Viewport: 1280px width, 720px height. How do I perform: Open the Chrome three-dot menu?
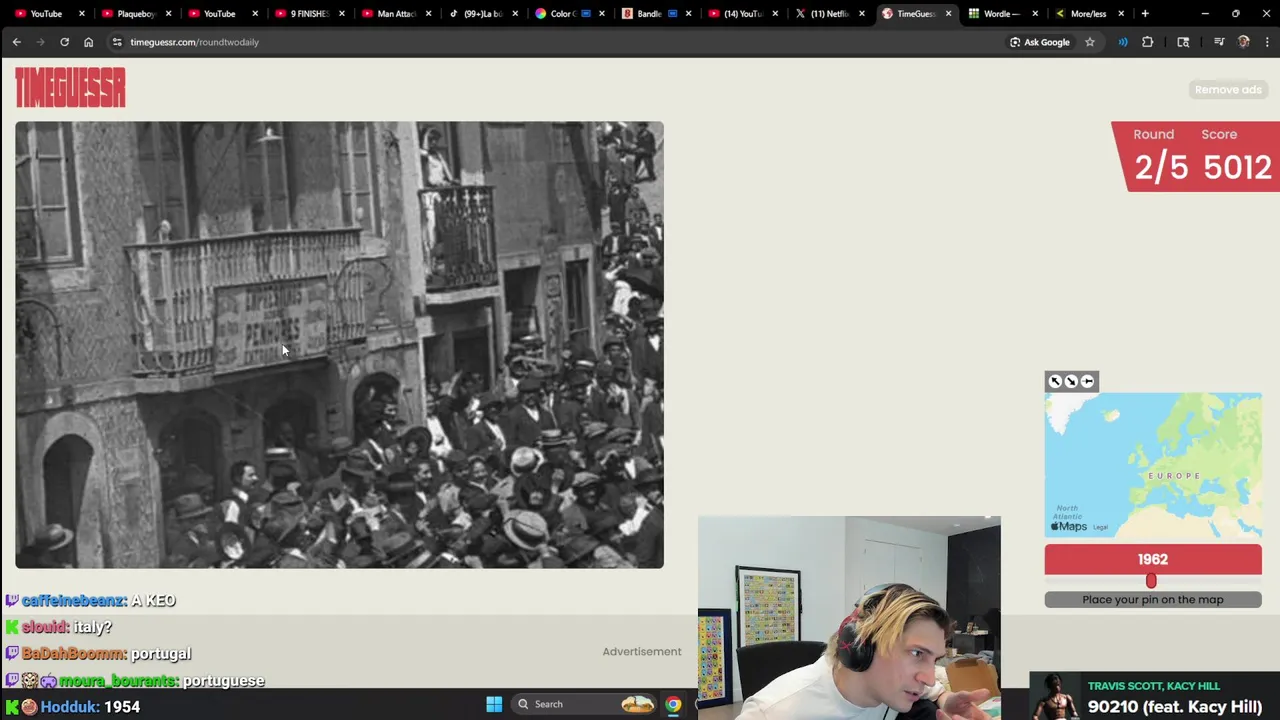(1267, 42)
